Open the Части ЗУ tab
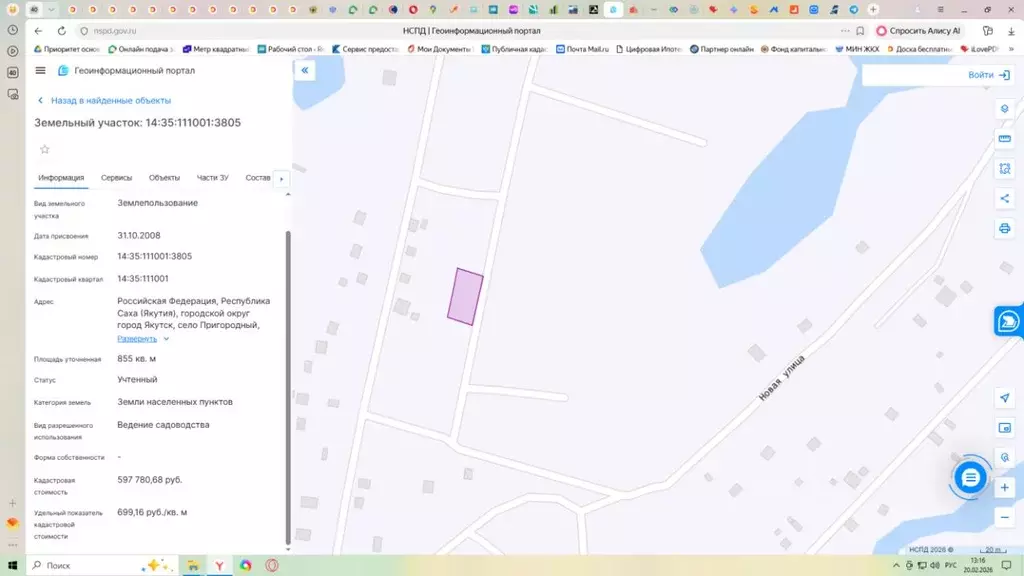 [x=212, y=178]
